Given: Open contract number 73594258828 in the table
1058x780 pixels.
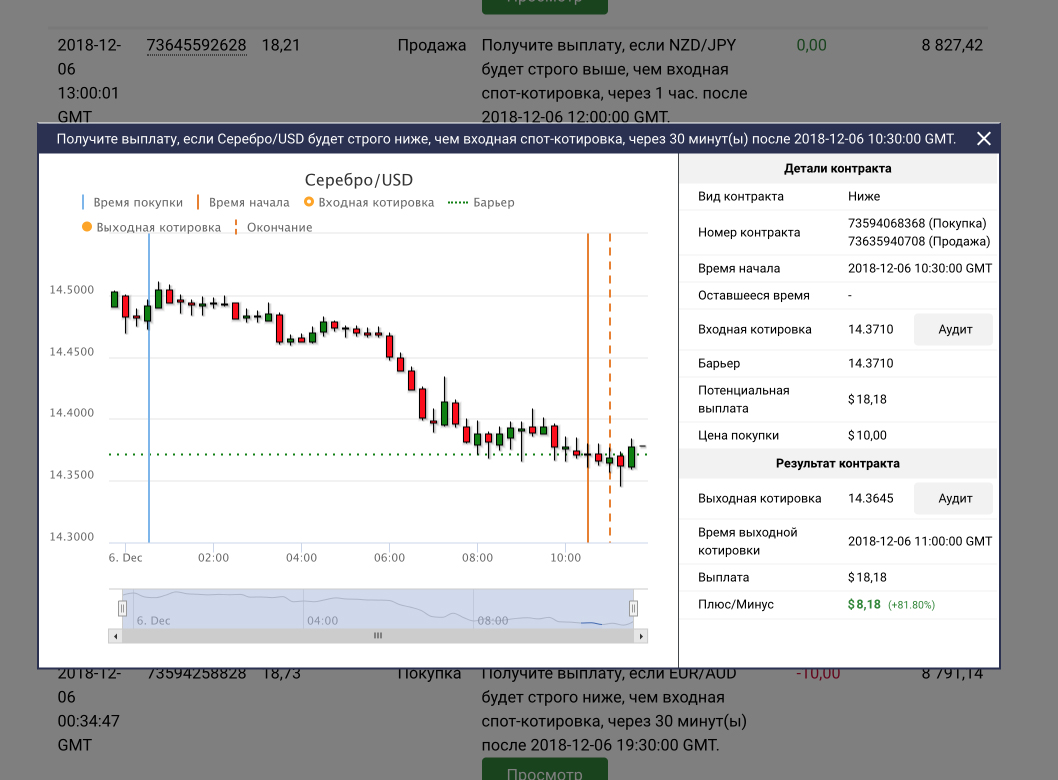Looking at the screenshot, I should tap(196, 673).
